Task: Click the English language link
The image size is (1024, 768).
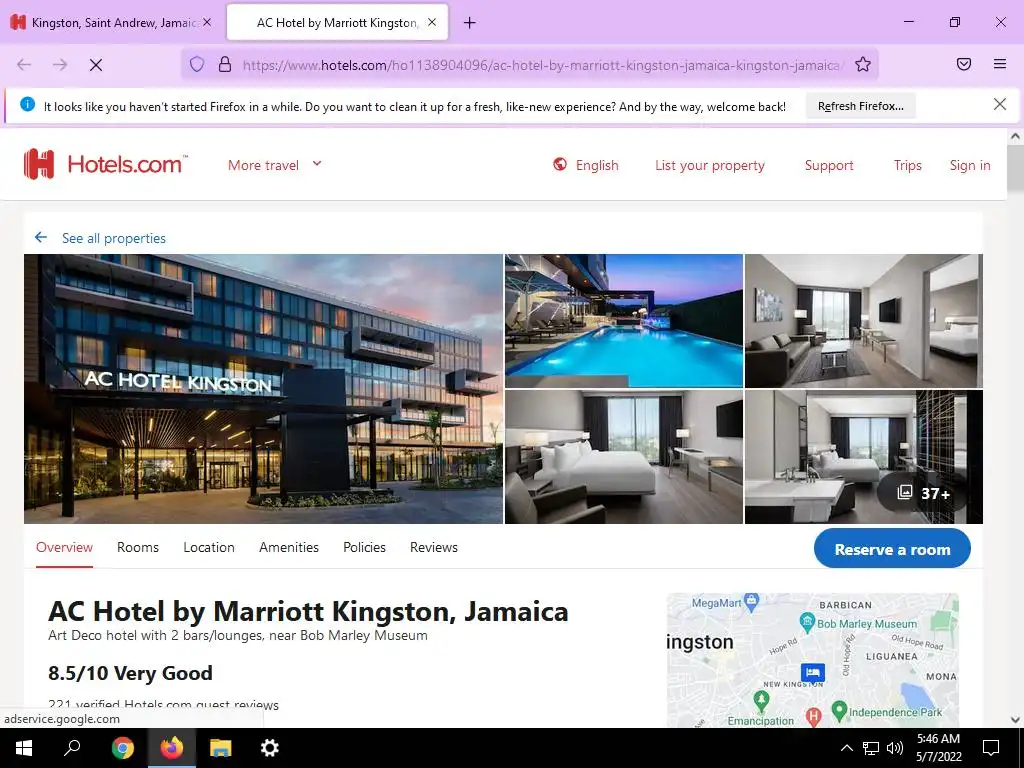Action: pyautogui.click(x=597, y=165)
